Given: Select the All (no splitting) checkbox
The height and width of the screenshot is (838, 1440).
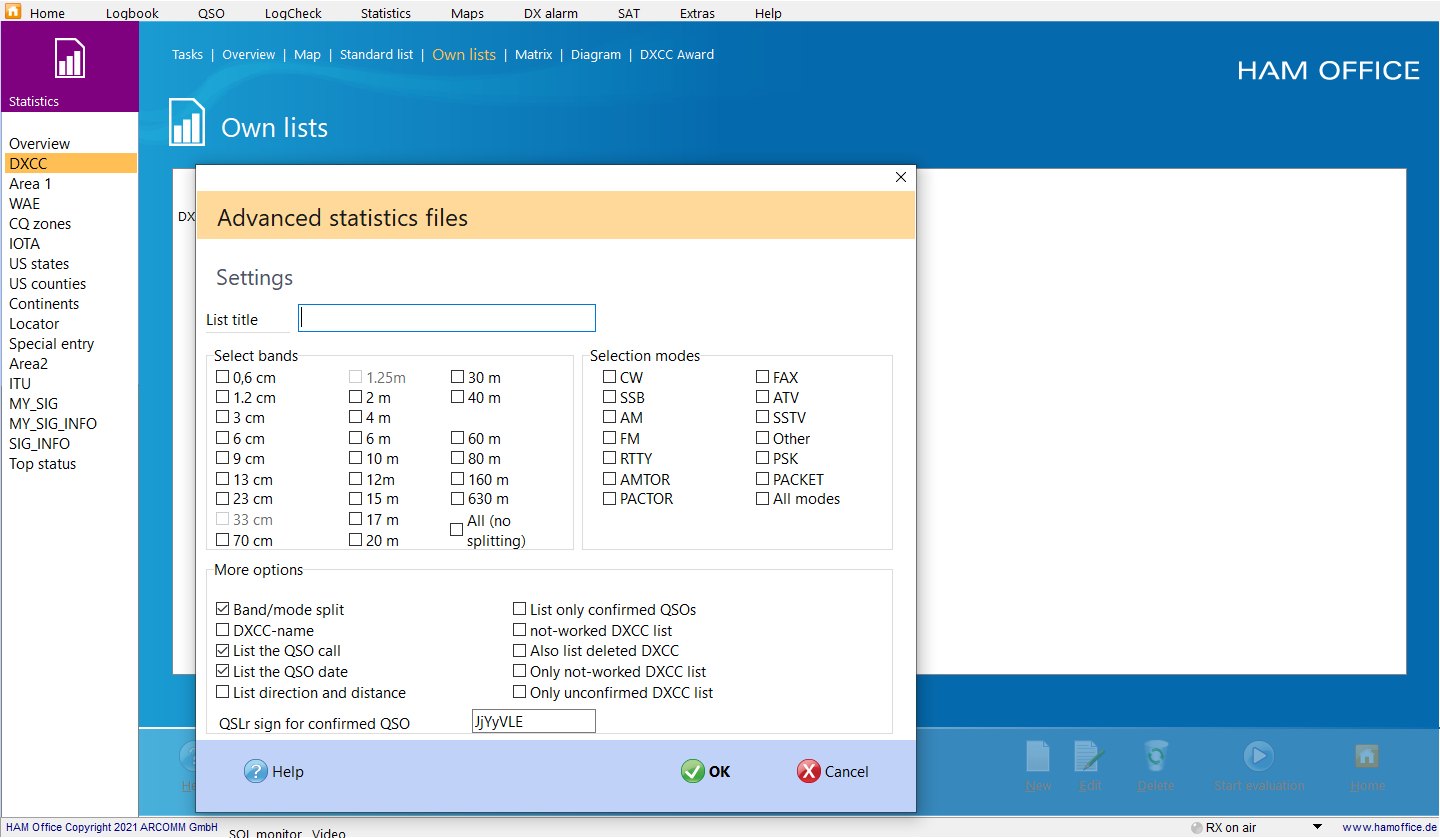Looking at the screenshot, I should point(457,530).
